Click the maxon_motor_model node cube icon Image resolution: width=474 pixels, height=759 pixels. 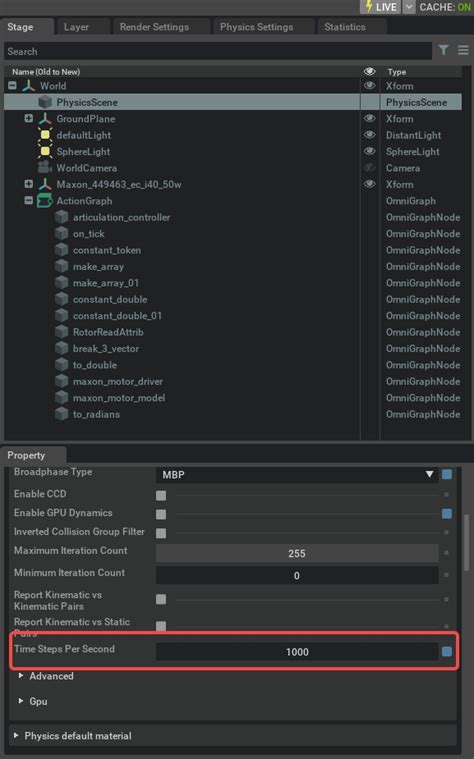[61, 398]
